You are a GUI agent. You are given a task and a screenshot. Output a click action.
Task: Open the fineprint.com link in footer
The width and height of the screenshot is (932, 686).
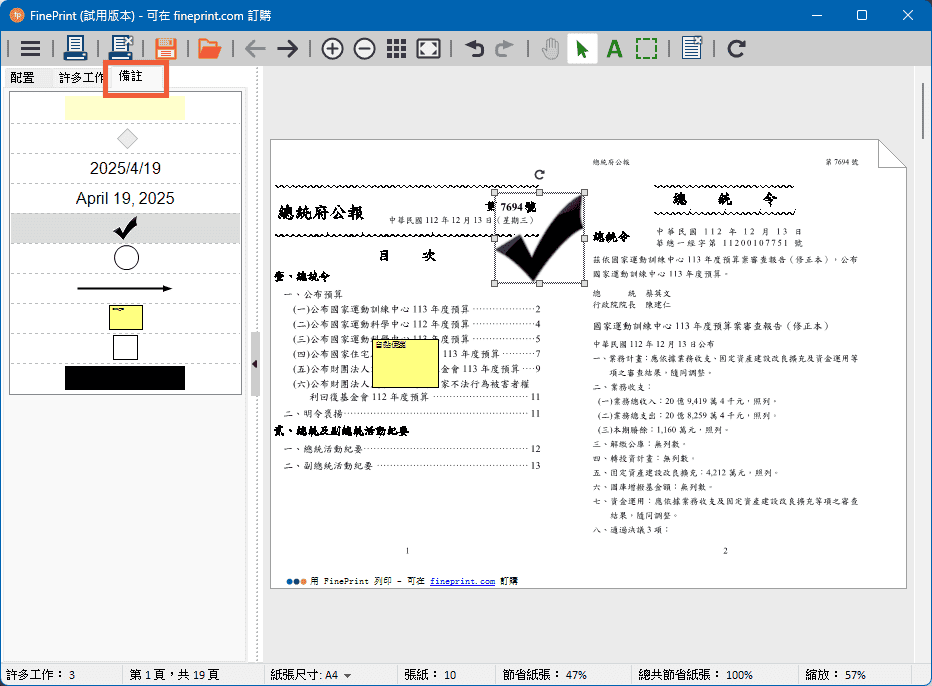(462, 581)
